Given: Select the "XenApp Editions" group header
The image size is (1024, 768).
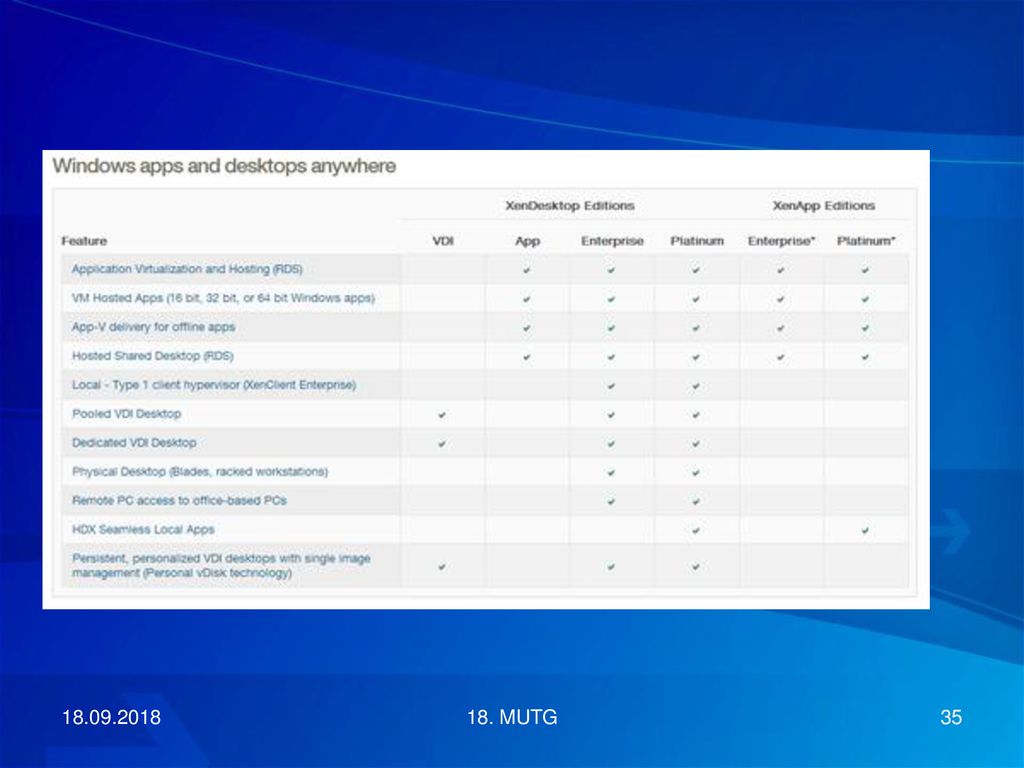Looking at the screenshot, I should point(824,206).
